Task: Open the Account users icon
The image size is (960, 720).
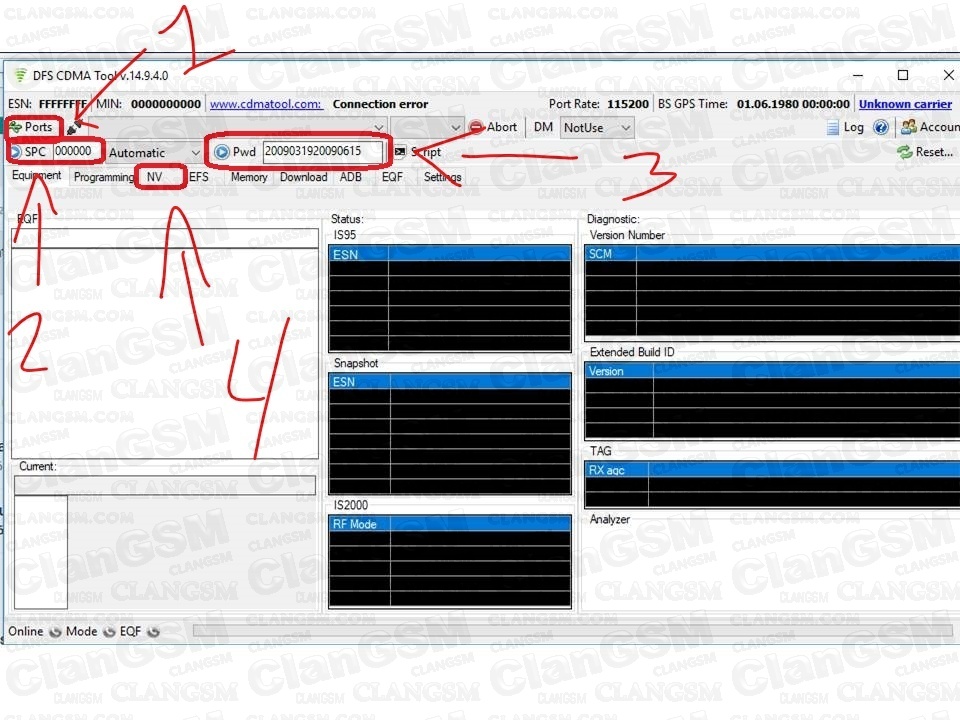Action: coord(909,127)
